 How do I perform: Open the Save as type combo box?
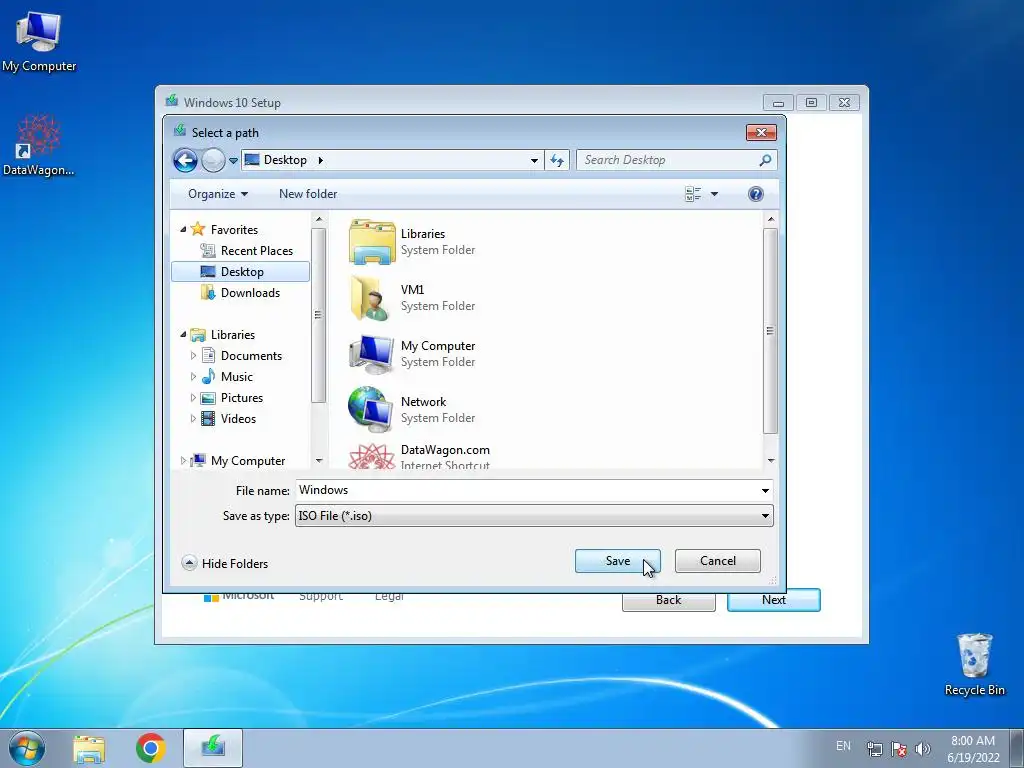[534, 516]
